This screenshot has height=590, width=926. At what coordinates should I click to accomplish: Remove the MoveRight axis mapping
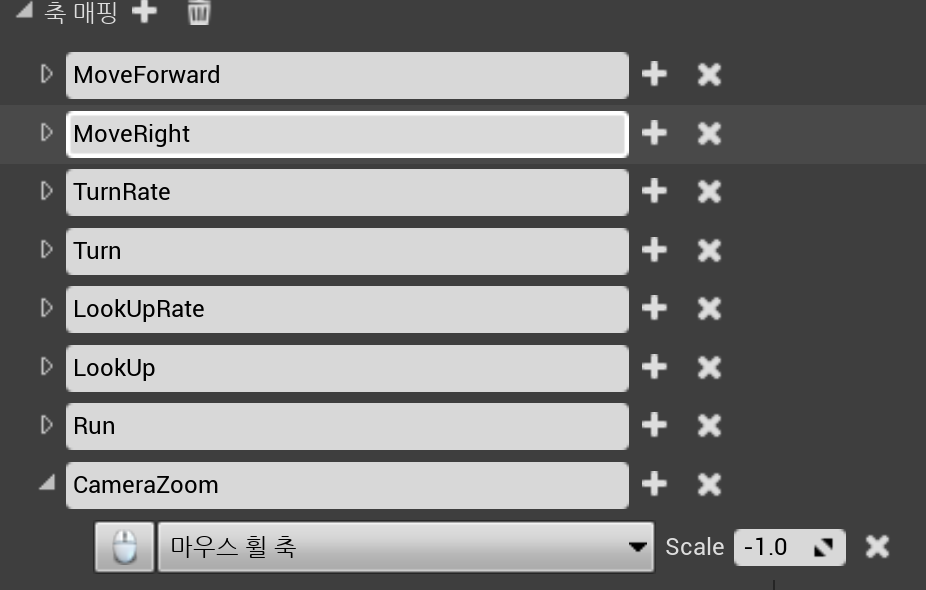708,133
